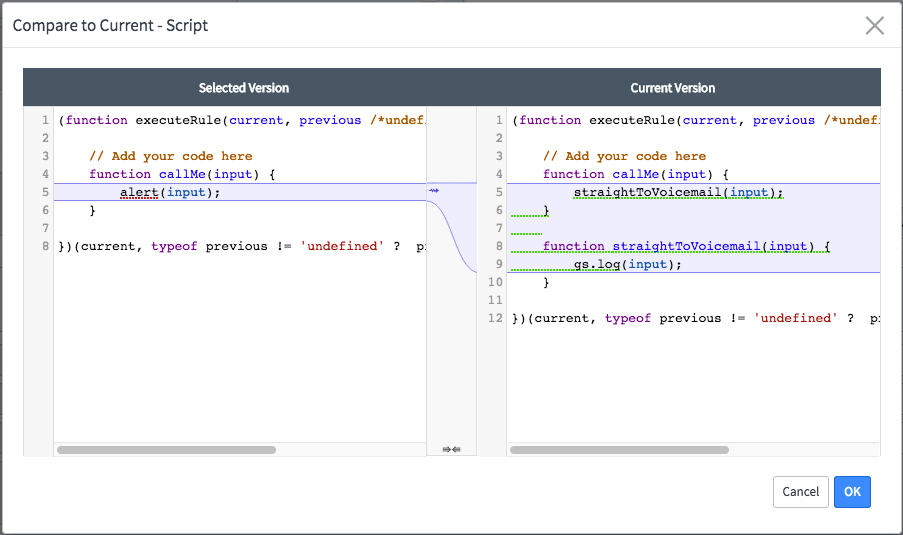Image resolution: width=903 pixels, height=535 pixels.
Task: Click line 8 closing statement in Selected Version
Action: pos(242,246)
